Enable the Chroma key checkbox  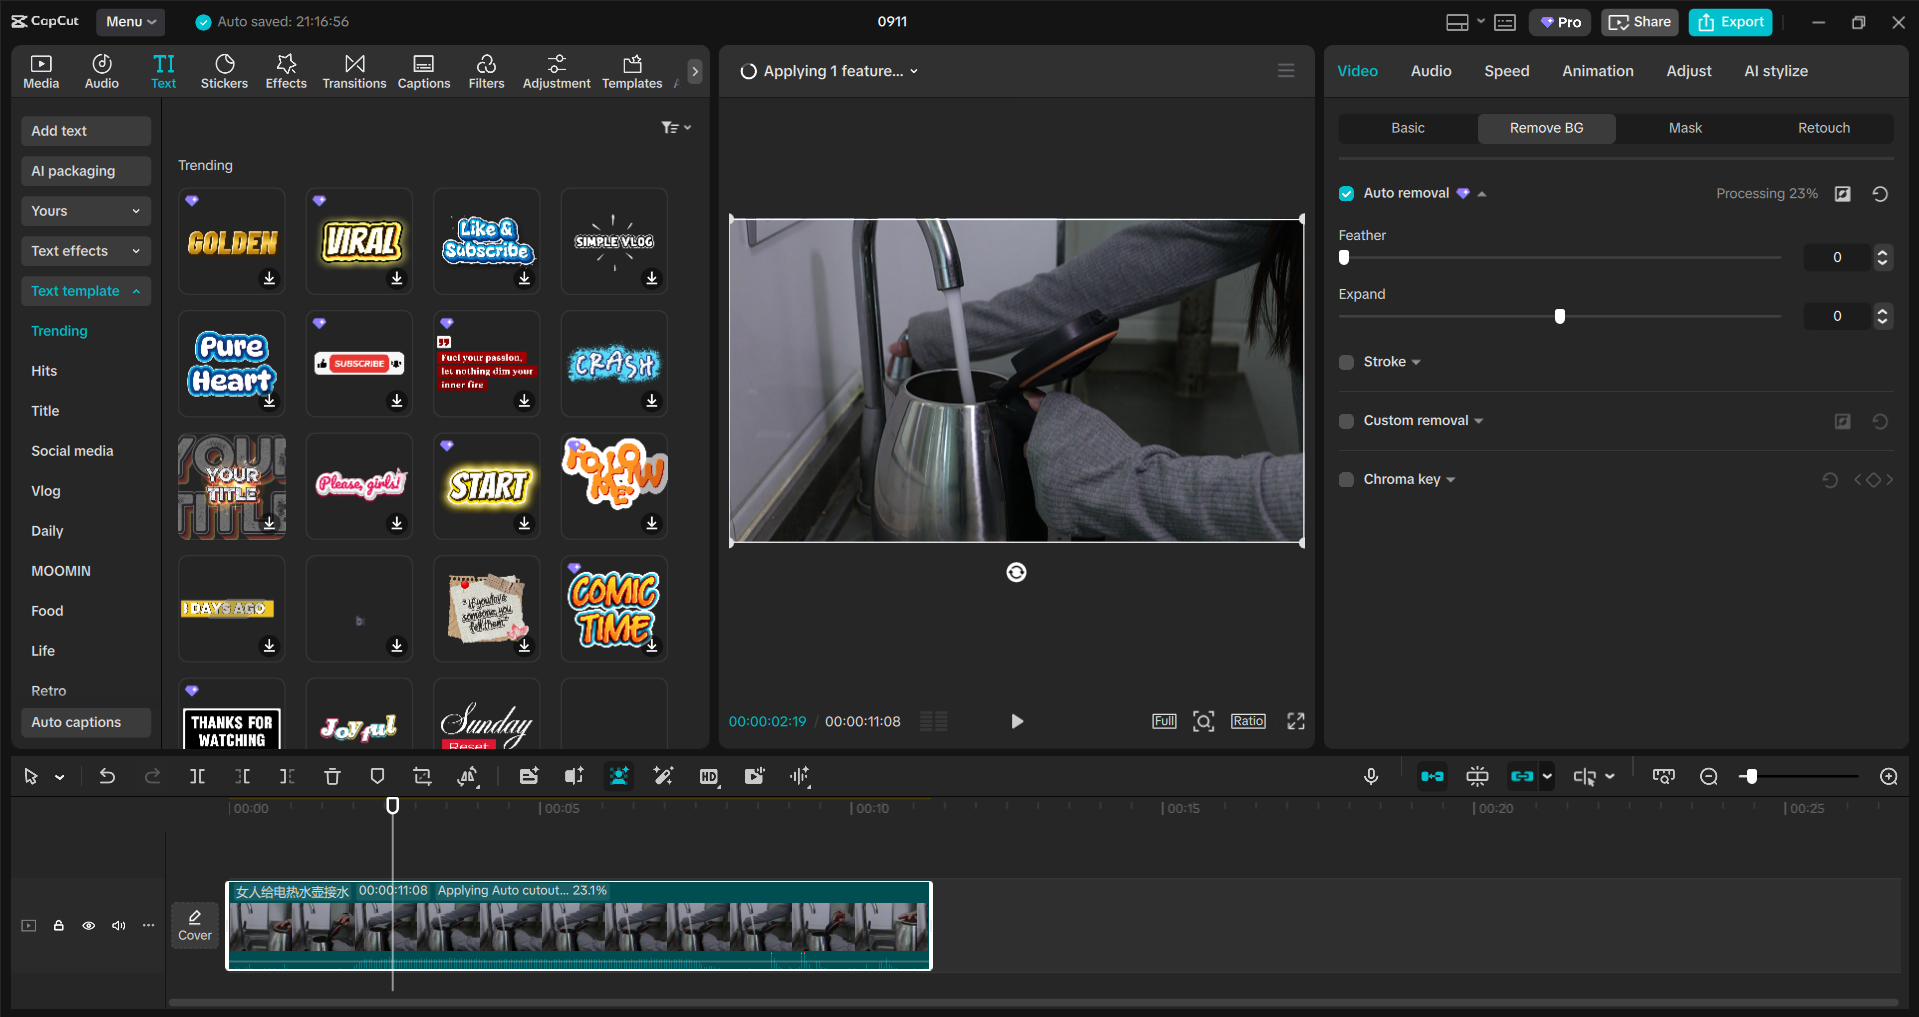pos(1347,480)
